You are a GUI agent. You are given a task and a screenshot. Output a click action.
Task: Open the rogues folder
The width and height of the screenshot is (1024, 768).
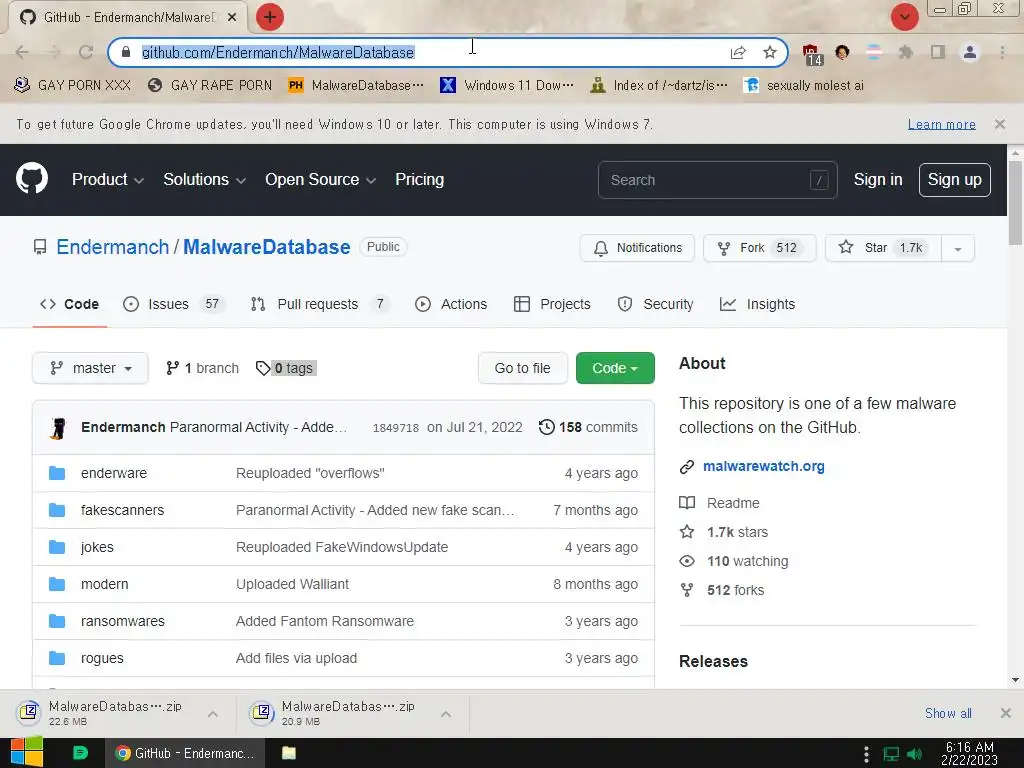coord(102,658)
